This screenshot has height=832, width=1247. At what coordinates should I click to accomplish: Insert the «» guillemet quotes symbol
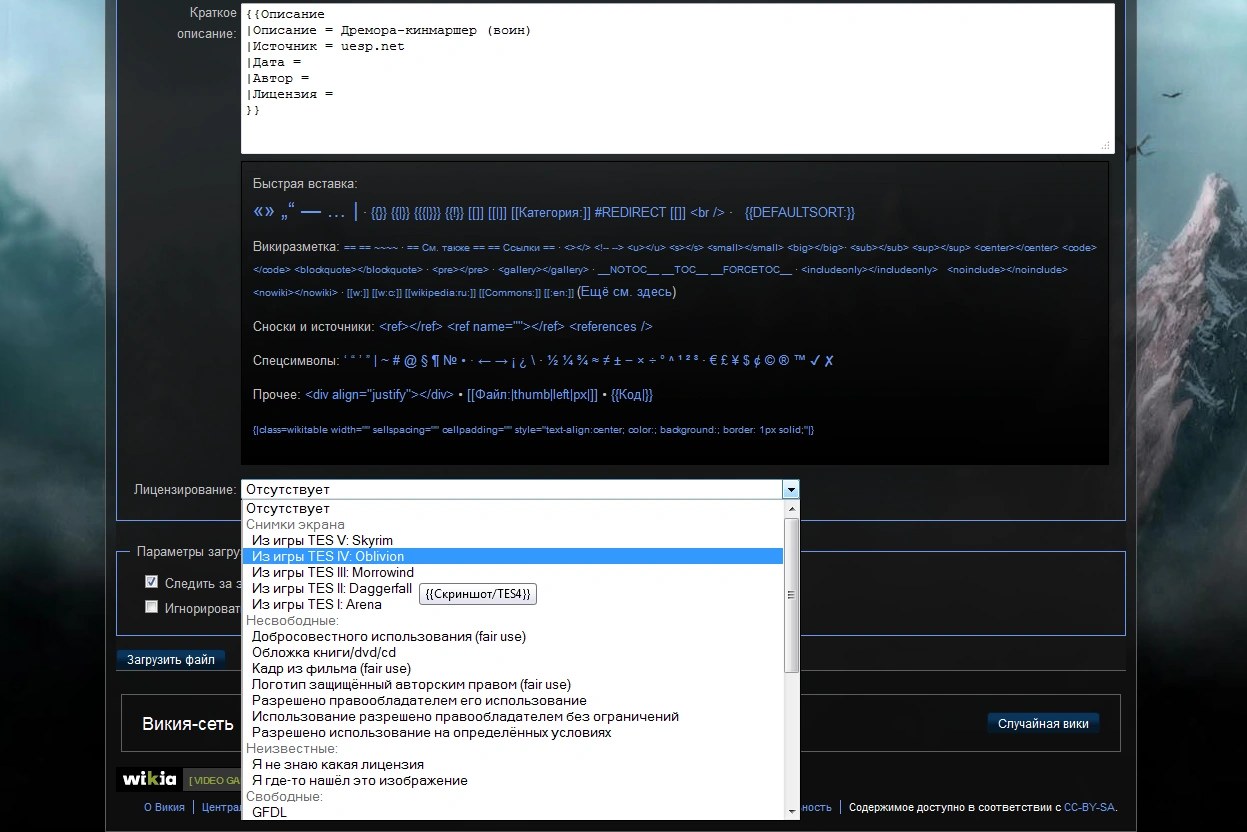coord(264,212)
